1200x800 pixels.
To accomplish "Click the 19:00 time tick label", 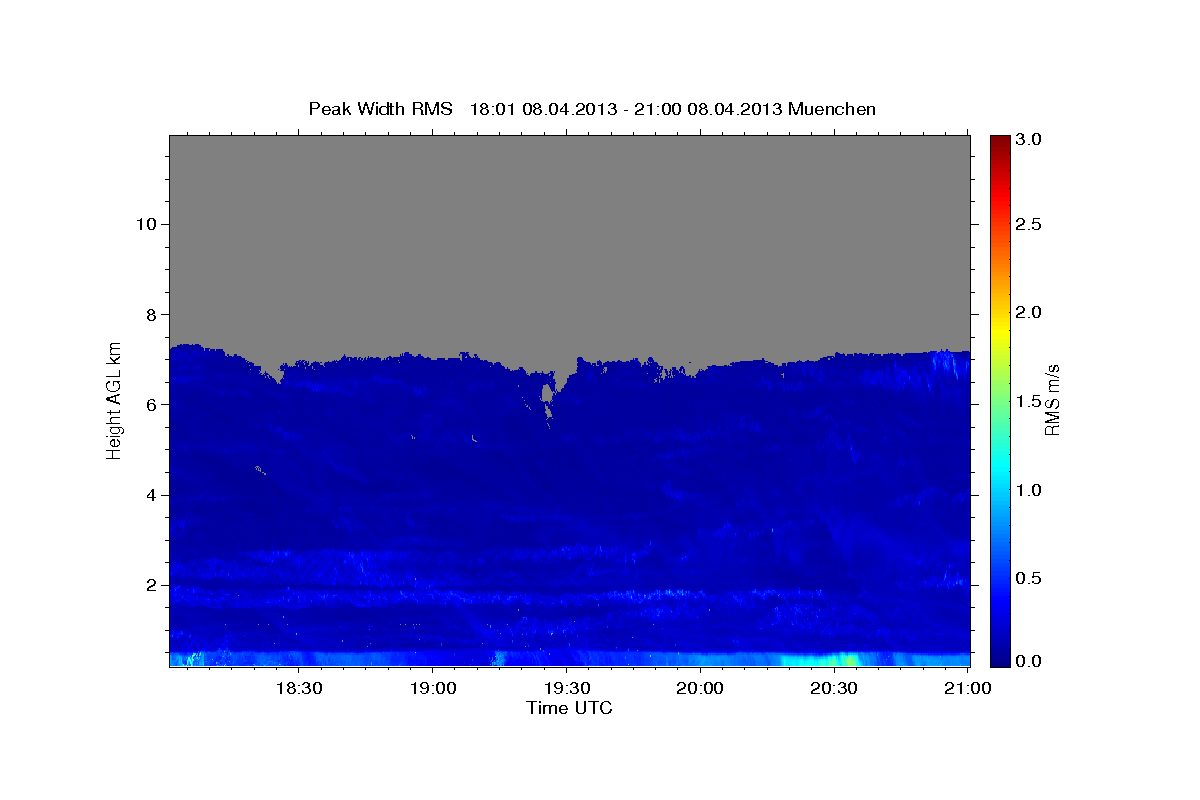I will point(433,689).
